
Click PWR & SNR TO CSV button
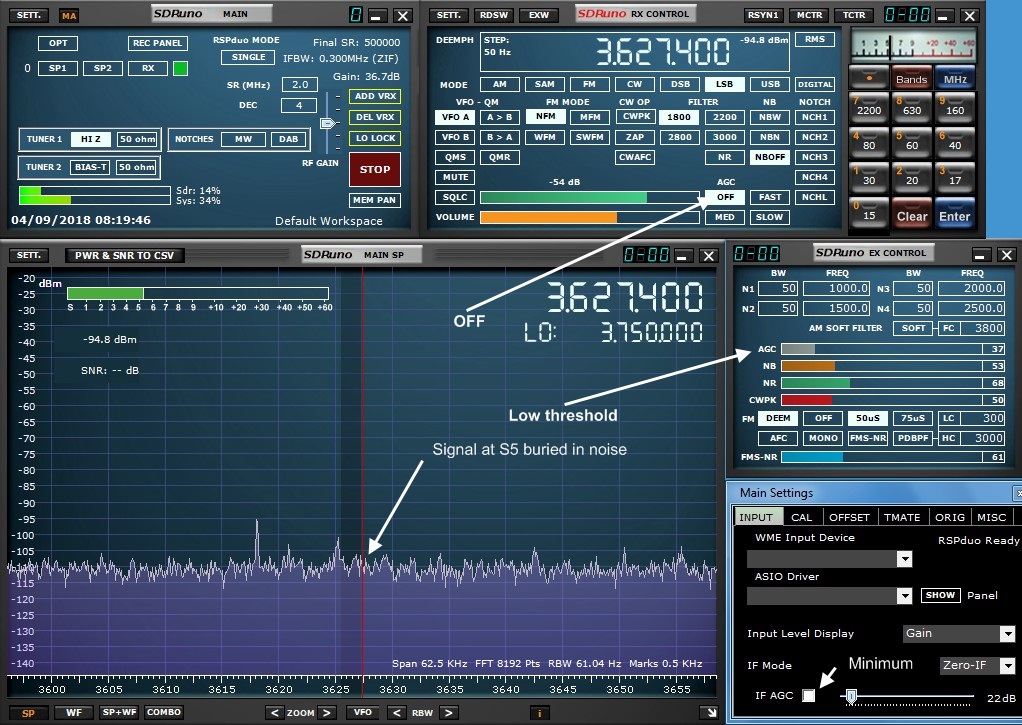coord(124,256)
